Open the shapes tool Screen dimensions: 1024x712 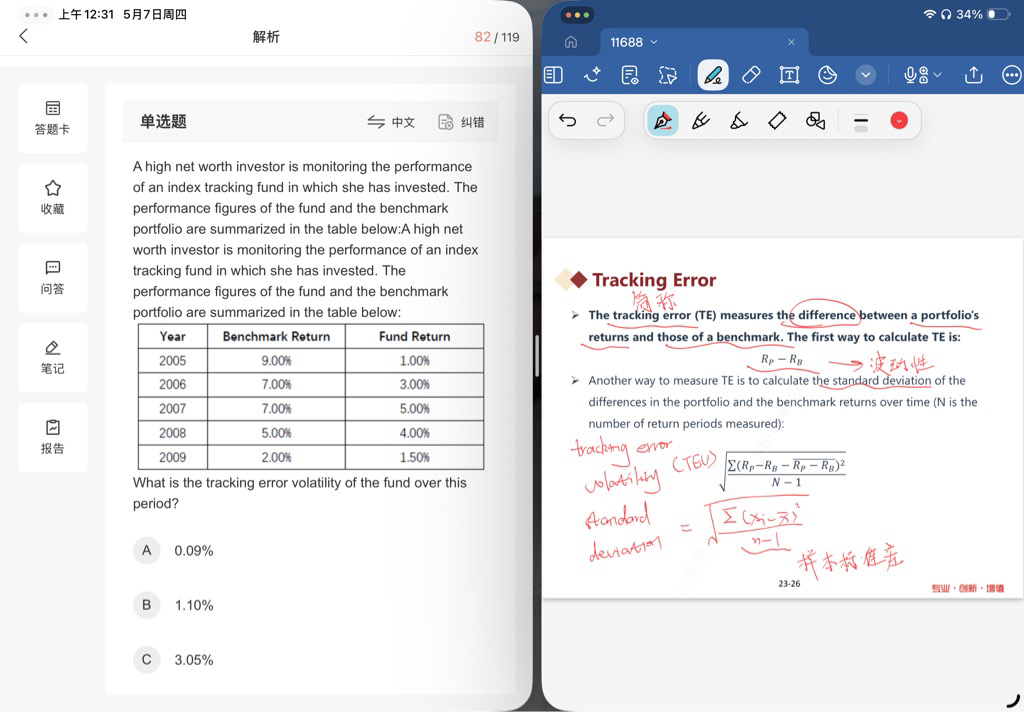pos(815,121)
